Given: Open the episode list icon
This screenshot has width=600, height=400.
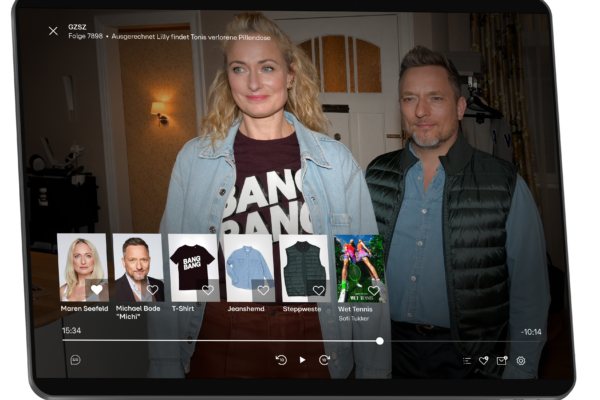Looking at the screenshot, I should click(x=466, y=360).
